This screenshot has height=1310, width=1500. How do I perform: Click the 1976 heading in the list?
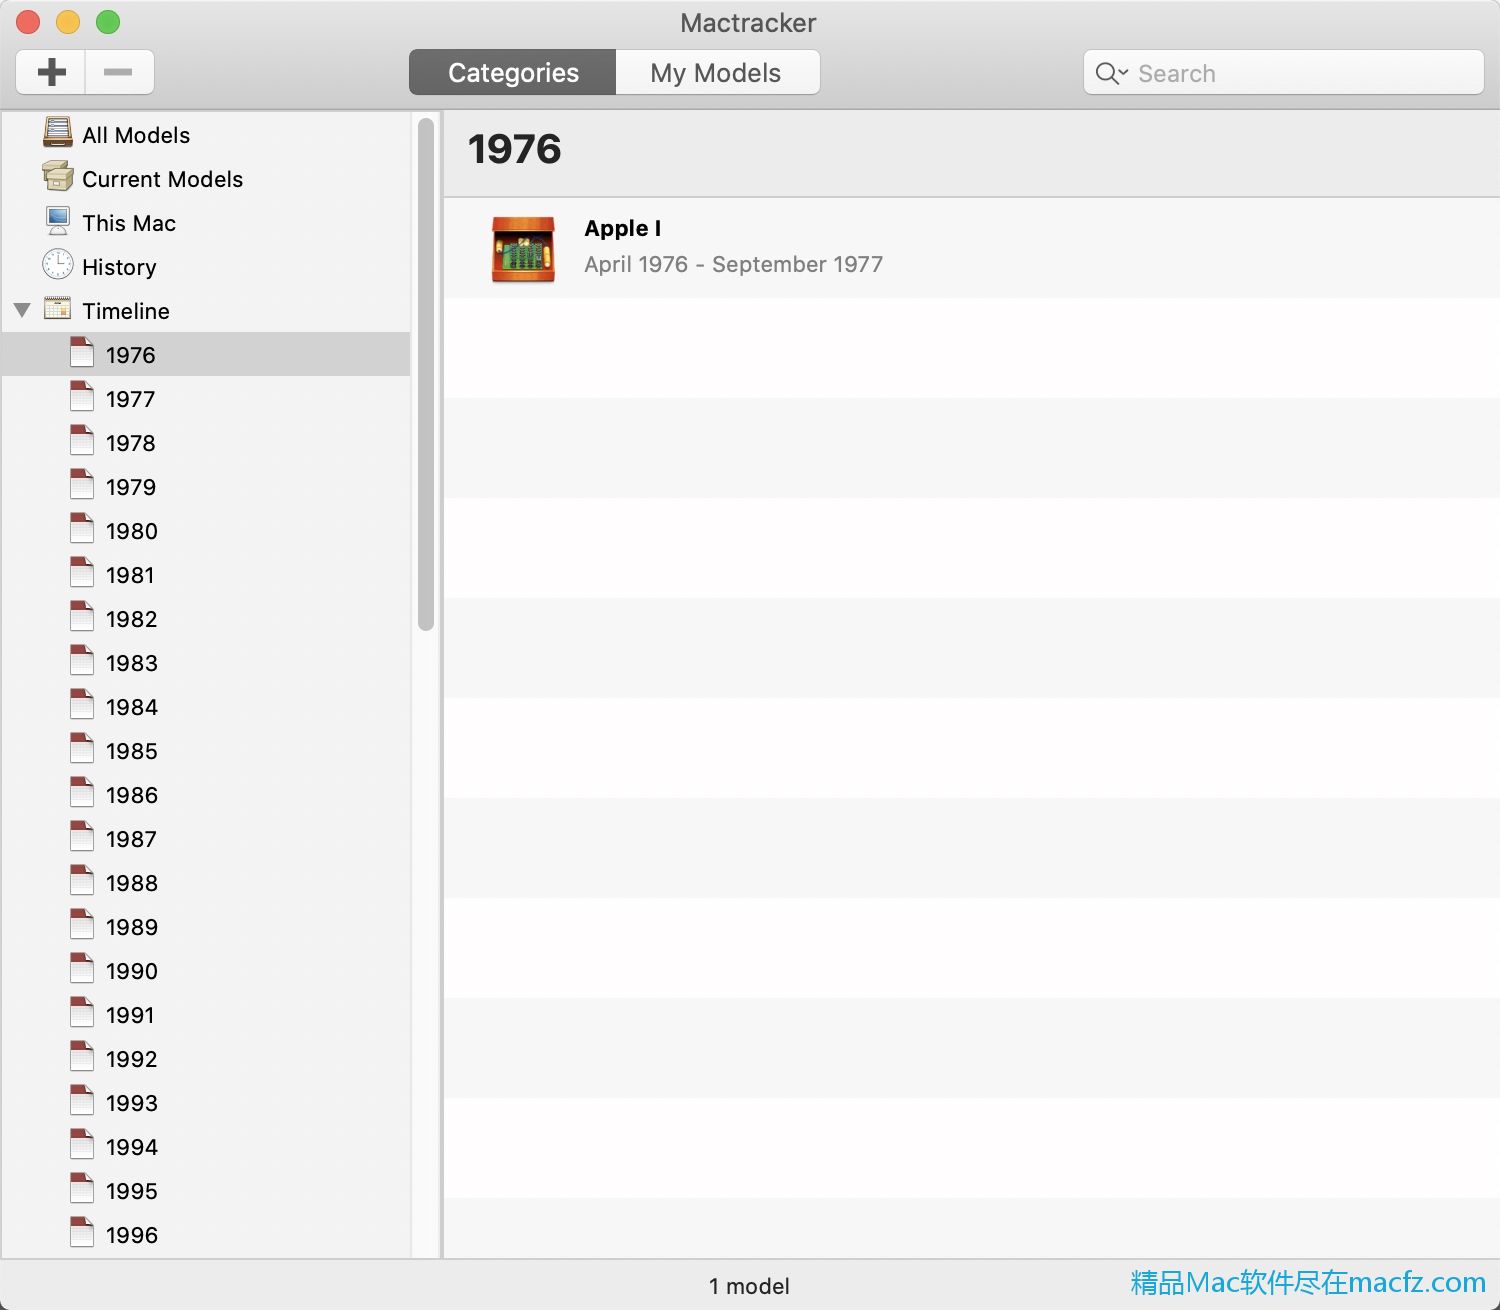tap(515, 149)
